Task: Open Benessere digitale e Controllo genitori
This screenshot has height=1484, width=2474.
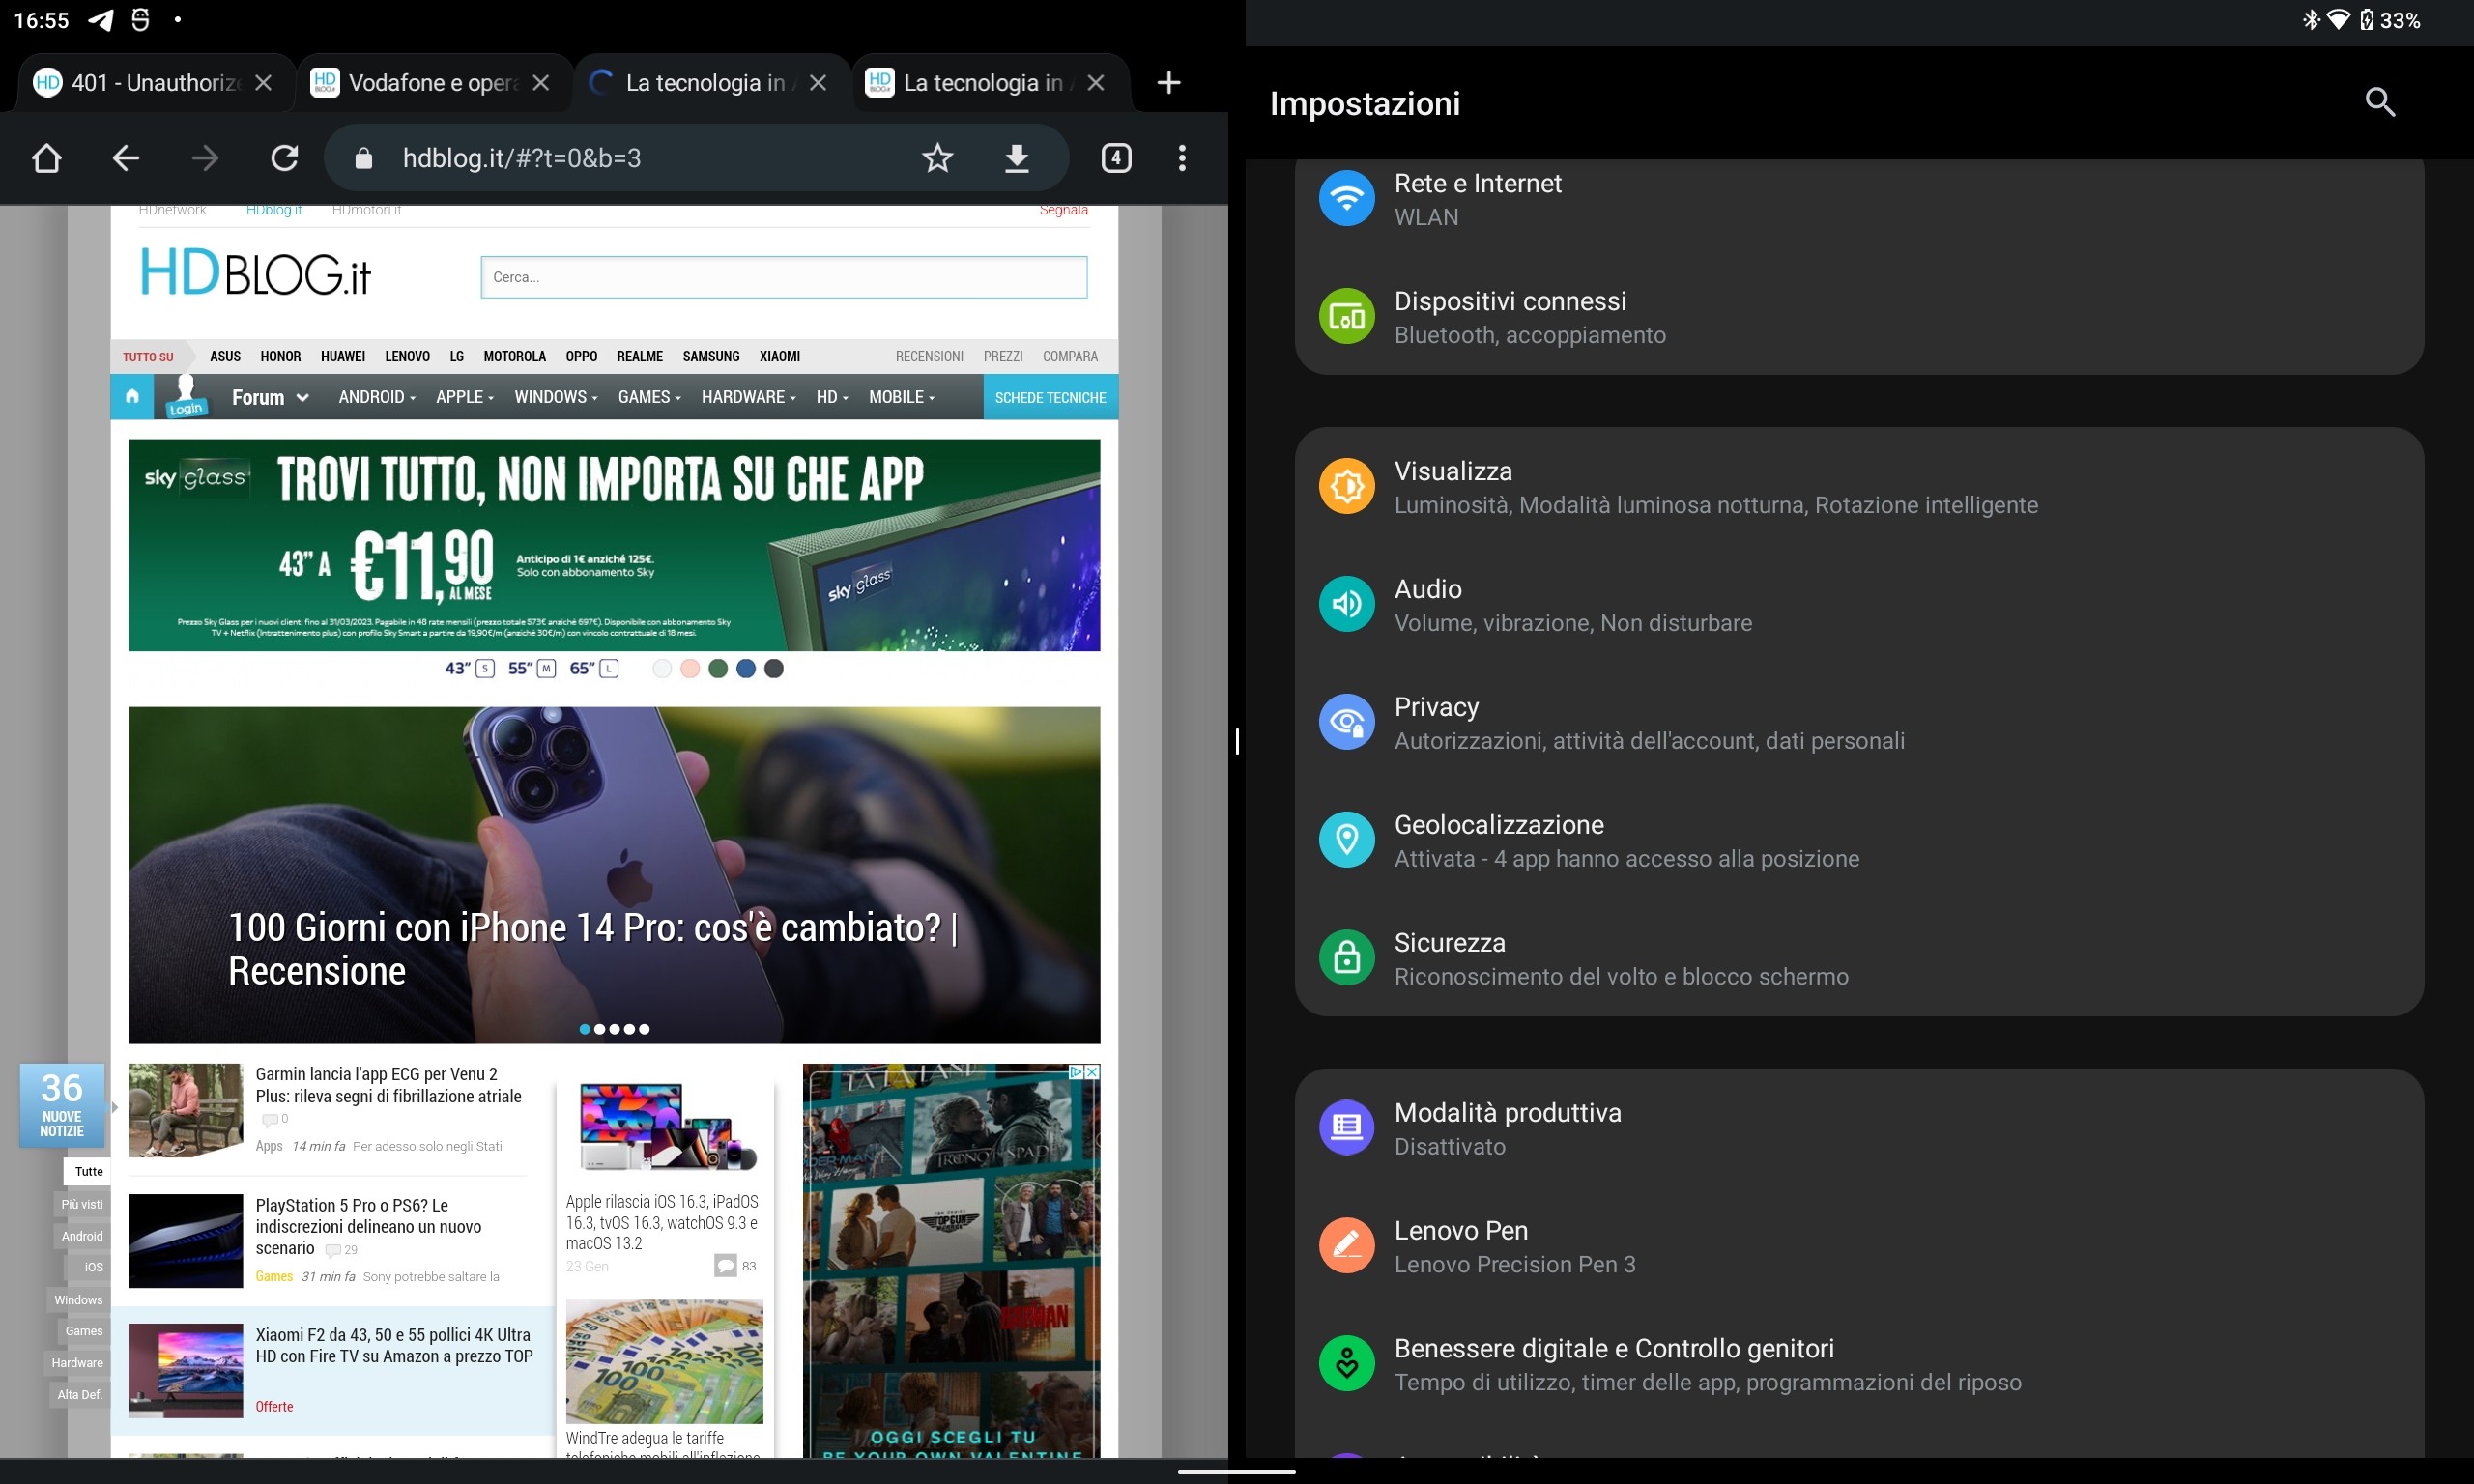Action: coord(1859,1365)
